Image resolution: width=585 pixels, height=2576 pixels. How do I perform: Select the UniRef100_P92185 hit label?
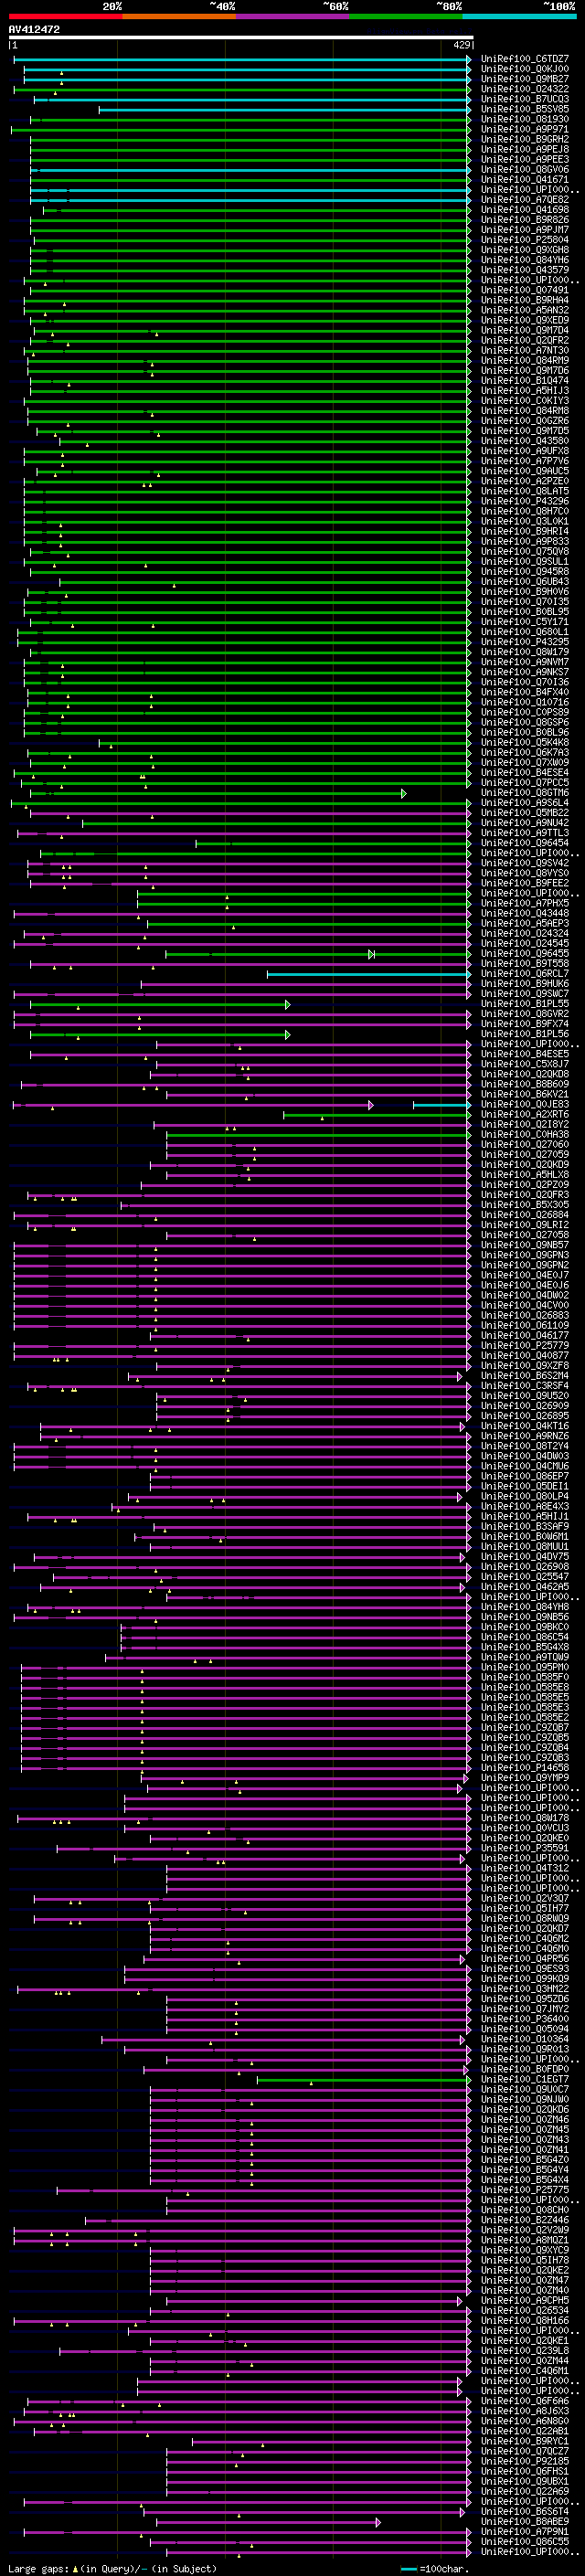pyautogui.click(x=525, y=2461)
